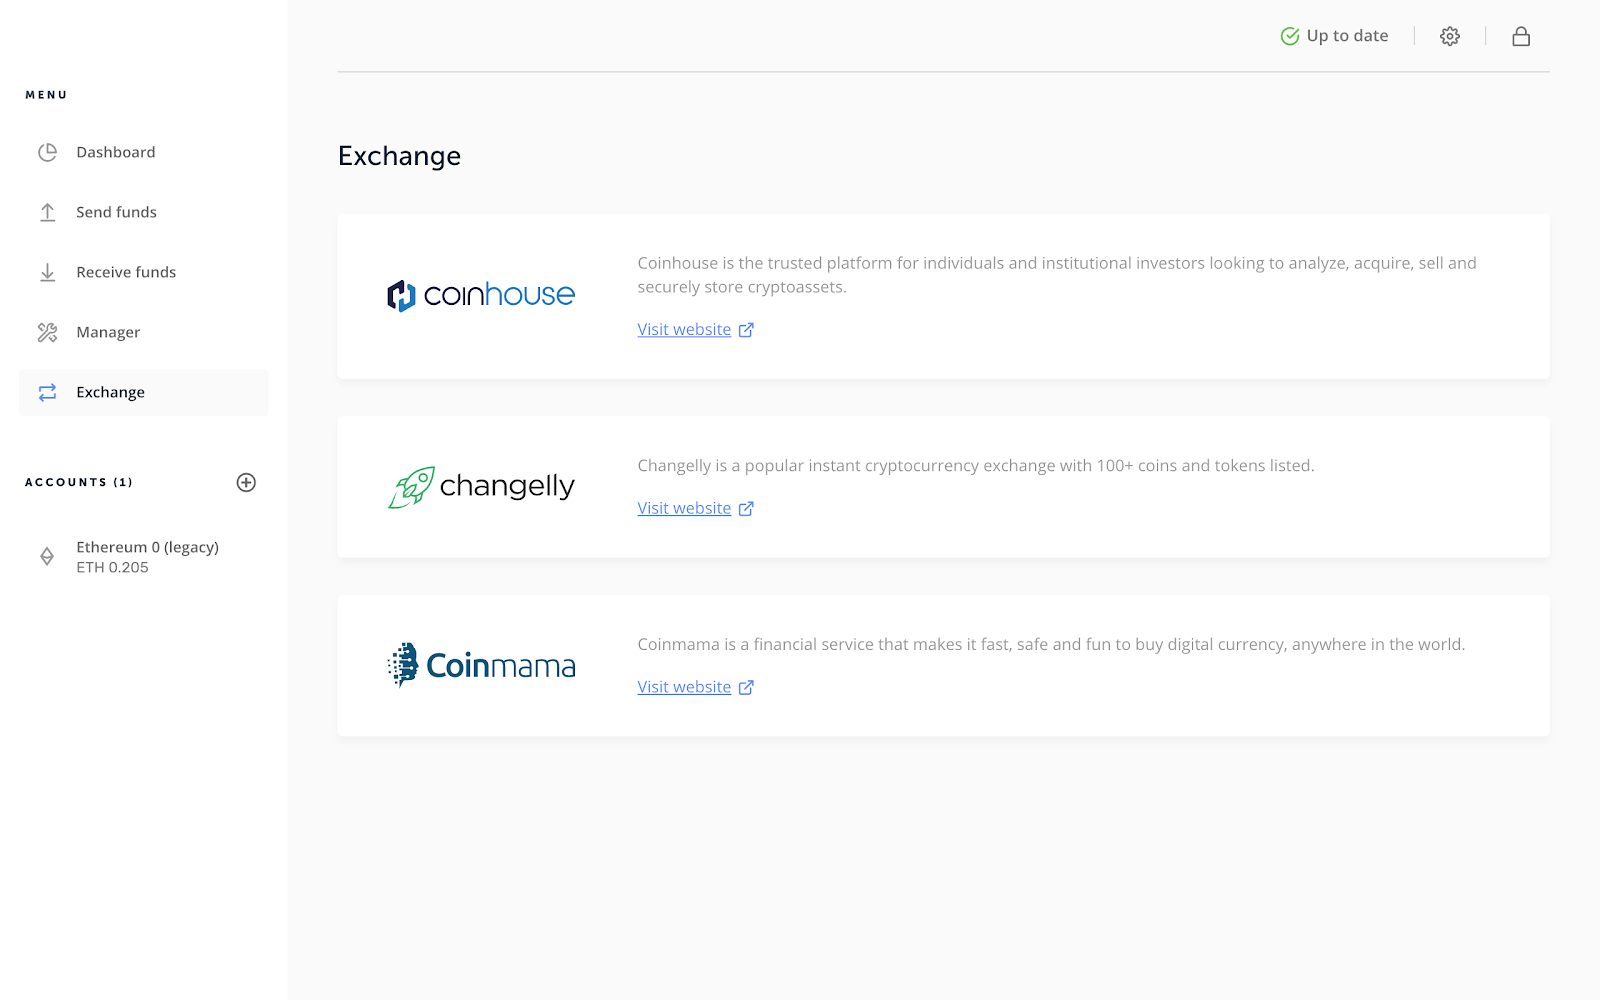This screenshot has height=1000, width=1600.
Task: Select the Dashboard icon in sidebar
Action: click(x=46, y=152)
